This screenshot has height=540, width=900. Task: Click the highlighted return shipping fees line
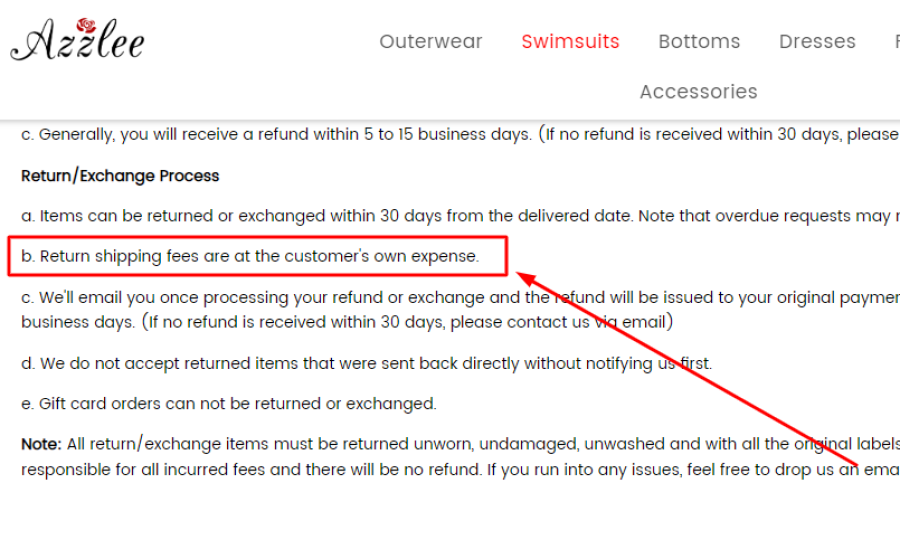point(250,256)
